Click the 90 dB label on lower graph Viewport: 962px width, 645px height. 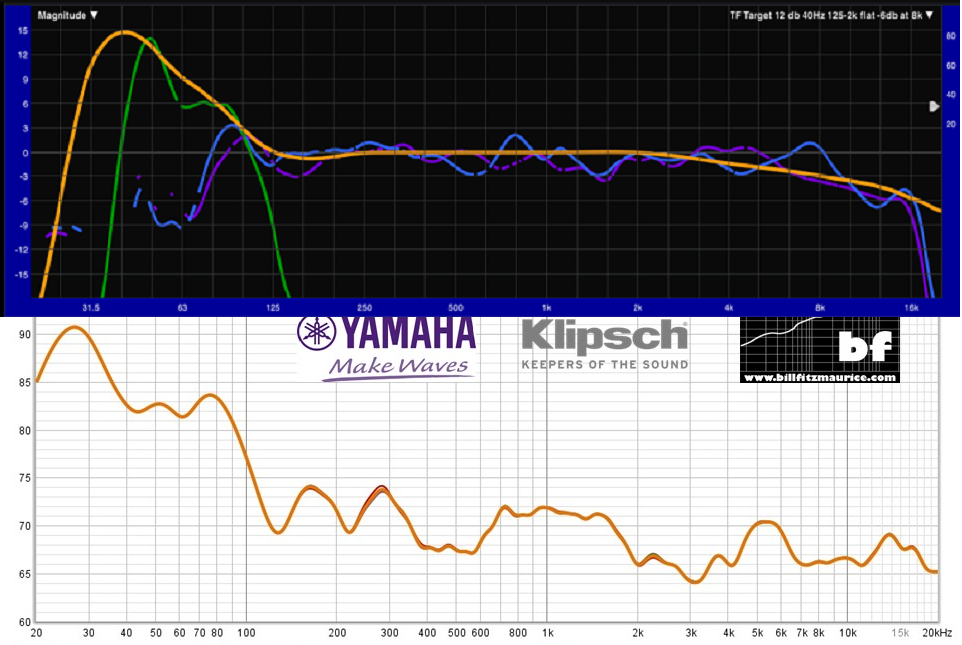click(x=24, y=335)
